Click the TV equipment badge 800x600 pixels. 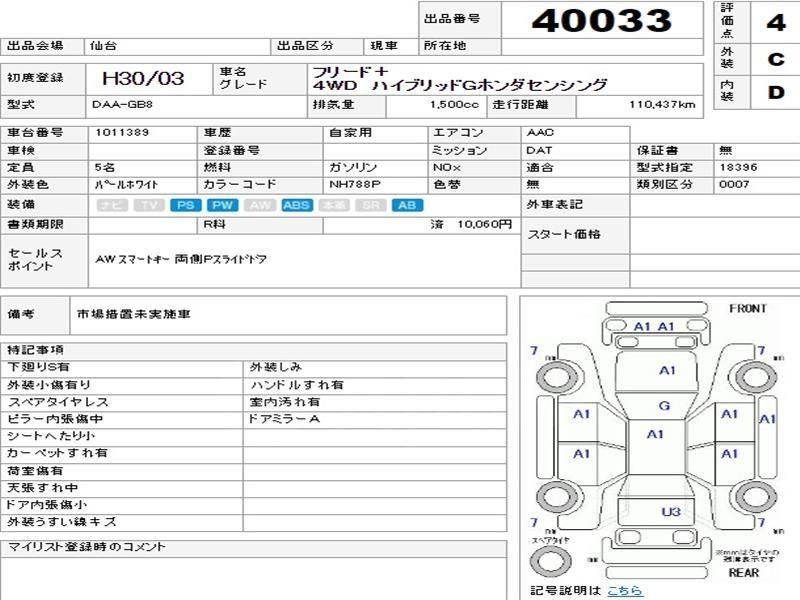[x=149, y=205]
